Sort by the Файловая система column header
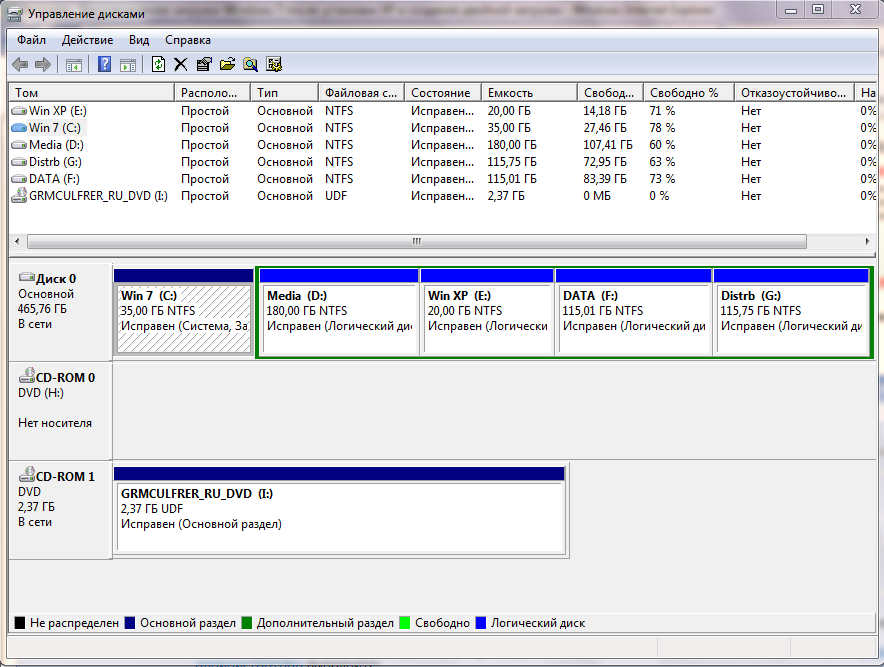 coord(361,92)
